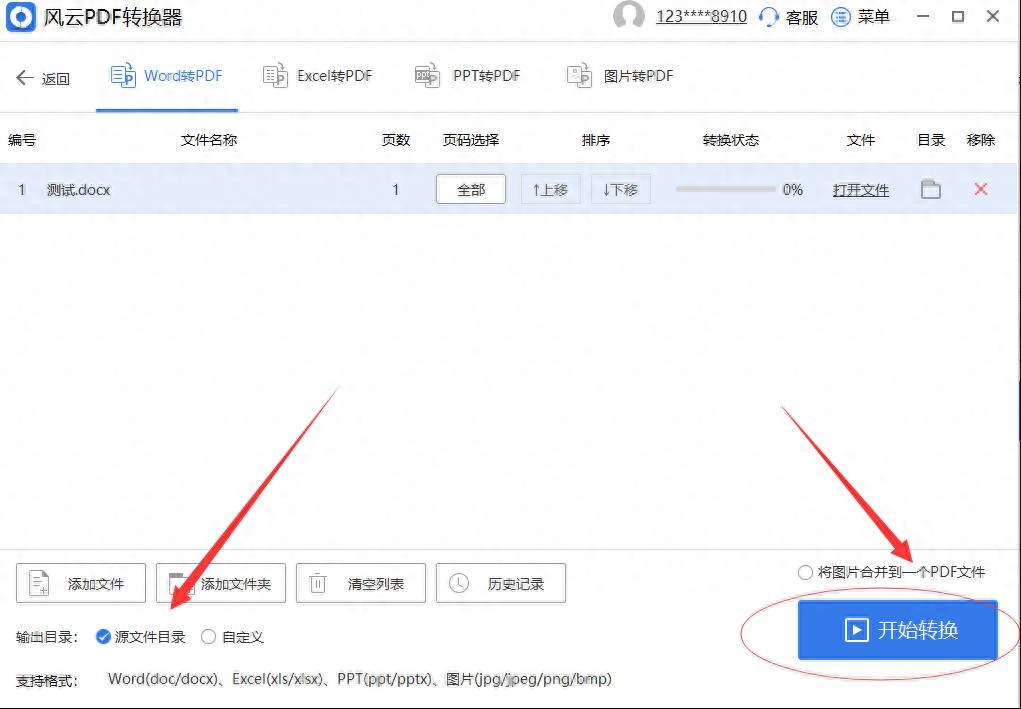Open 测试.docx via 打开文件 link
The image size is (1021, 709).
tap(861, 190)
